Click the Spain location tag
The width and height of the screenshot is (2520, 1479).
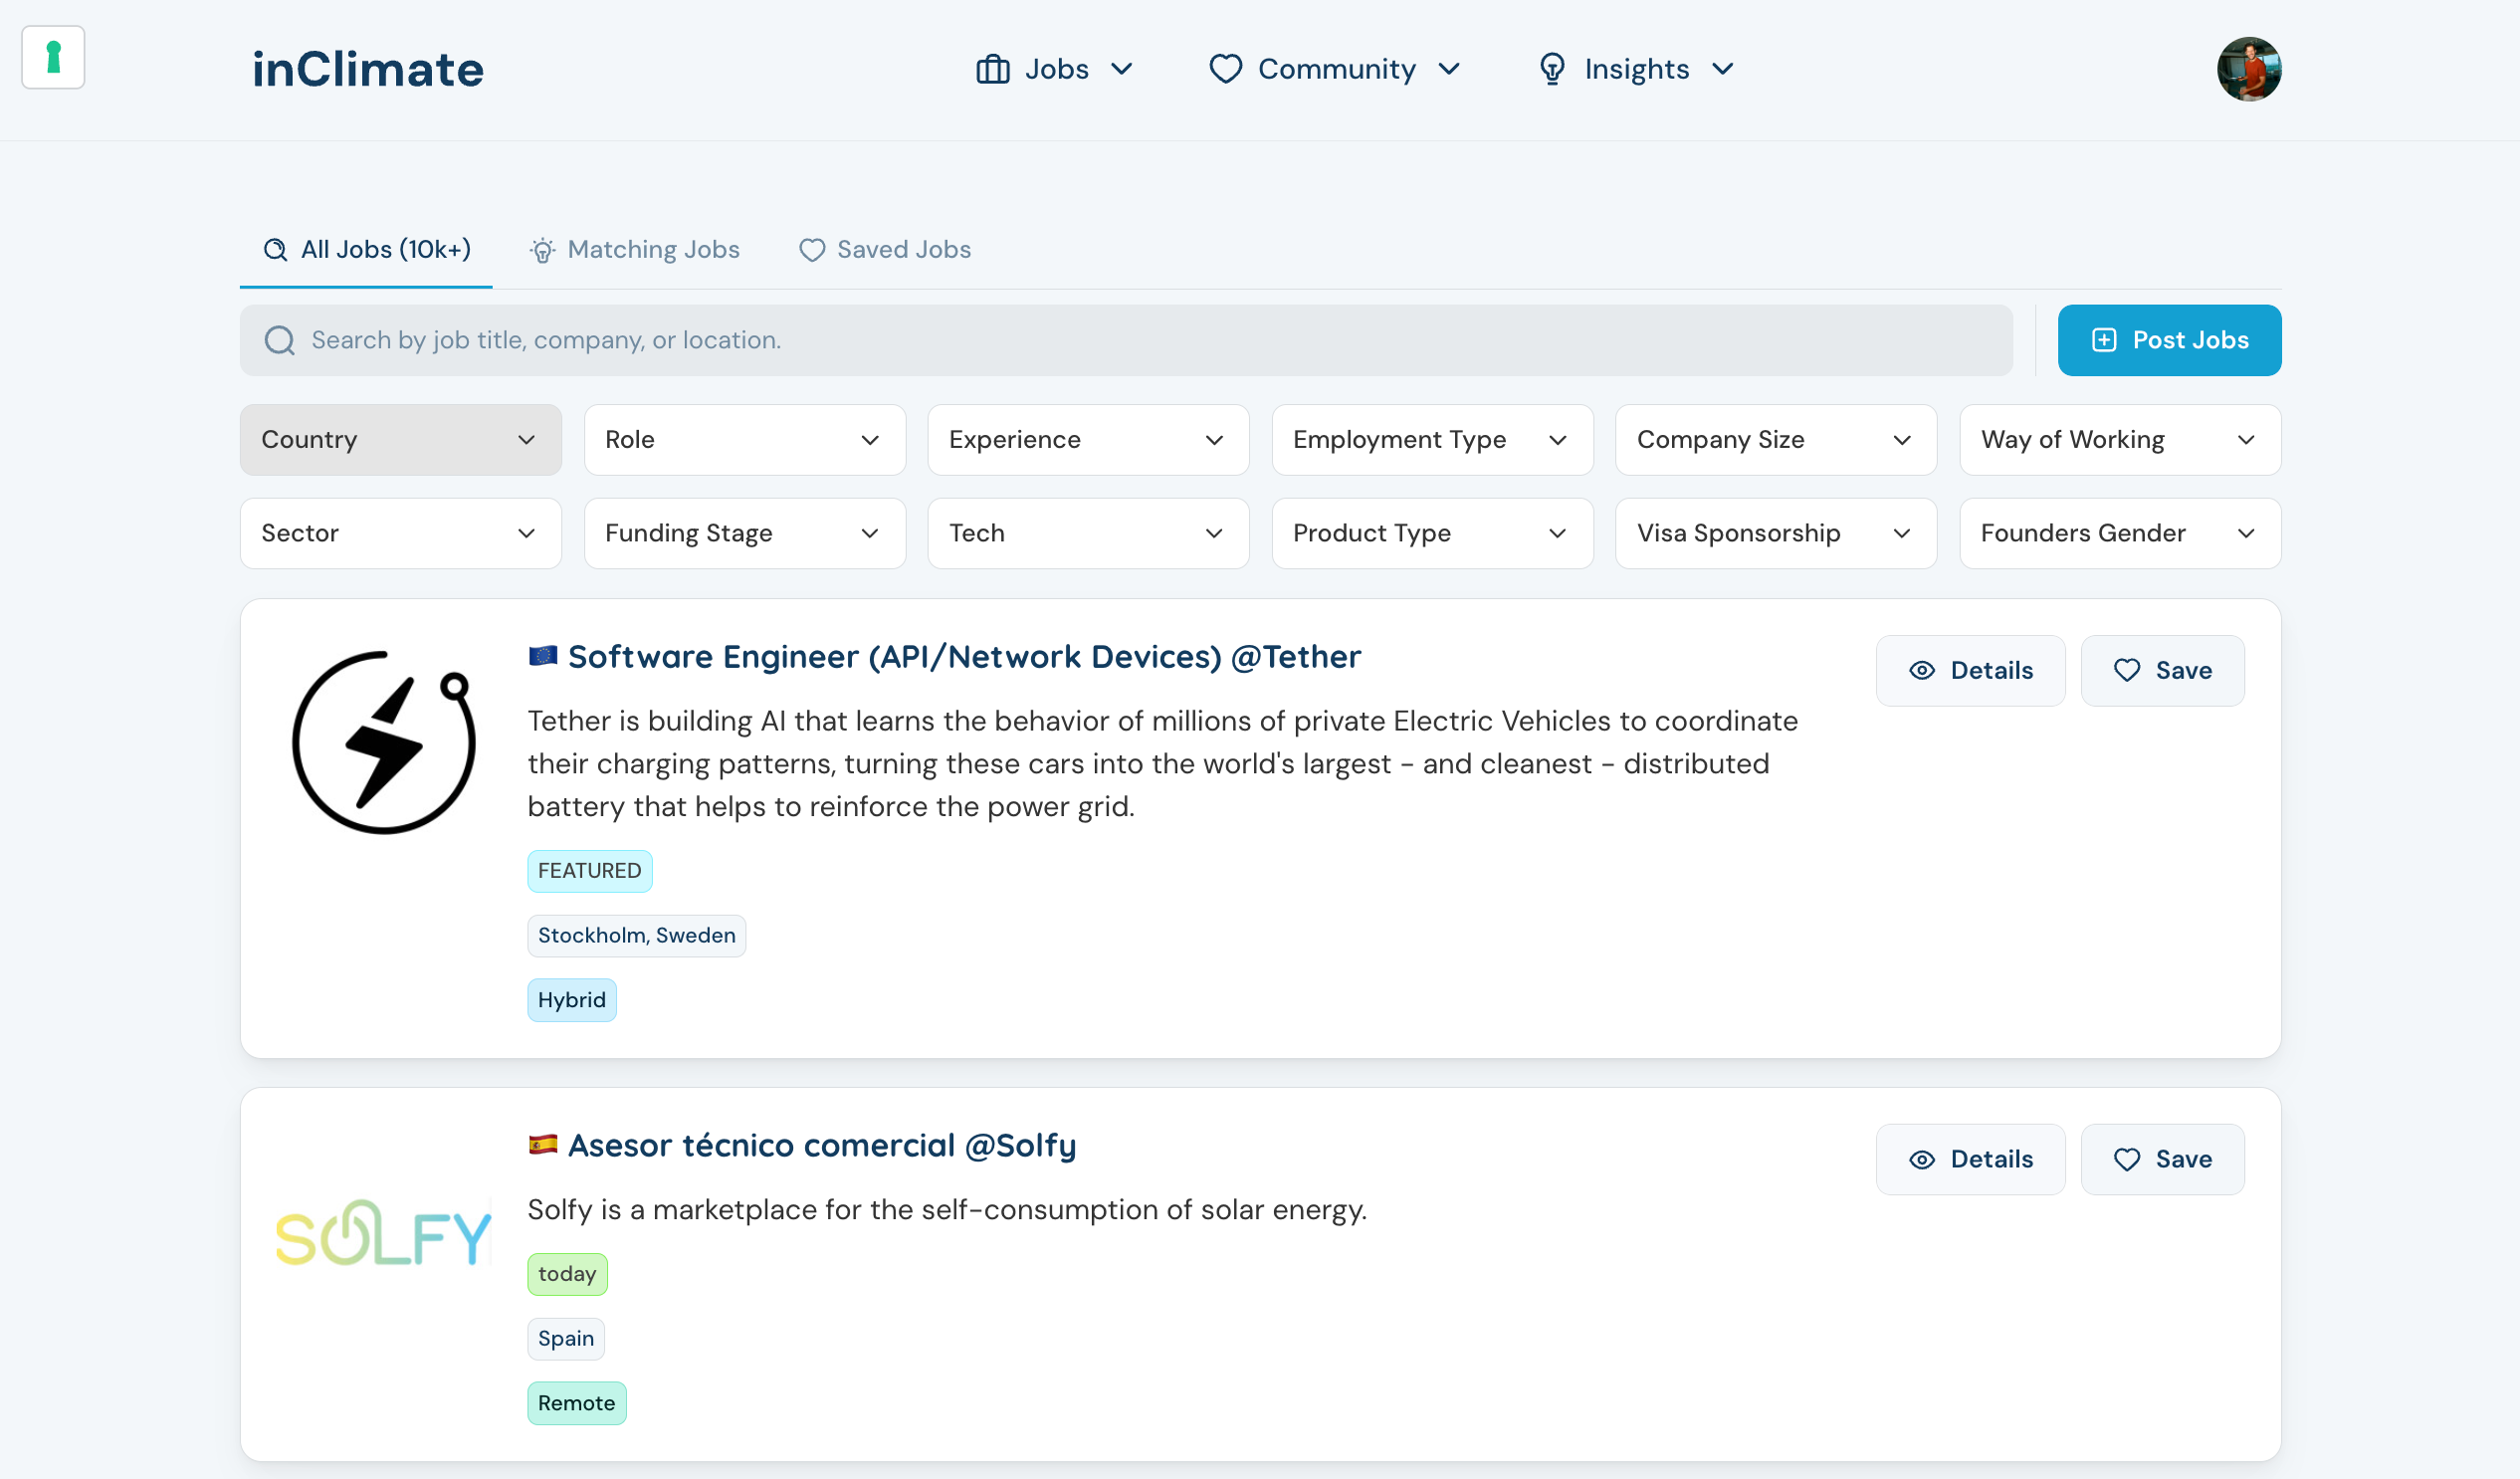coord(566,1339)
